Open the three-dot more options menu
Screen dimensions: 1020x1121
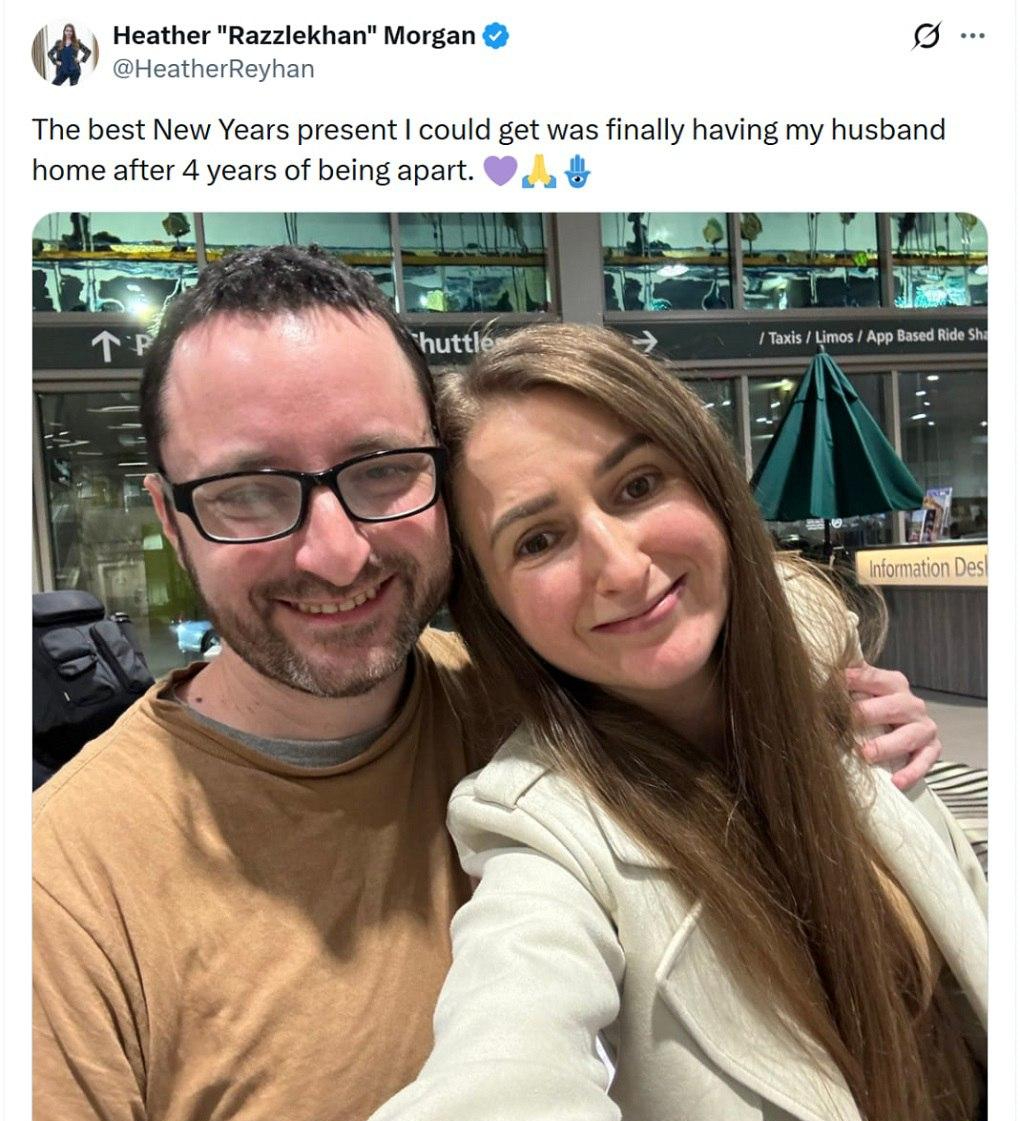coord(972,36)
